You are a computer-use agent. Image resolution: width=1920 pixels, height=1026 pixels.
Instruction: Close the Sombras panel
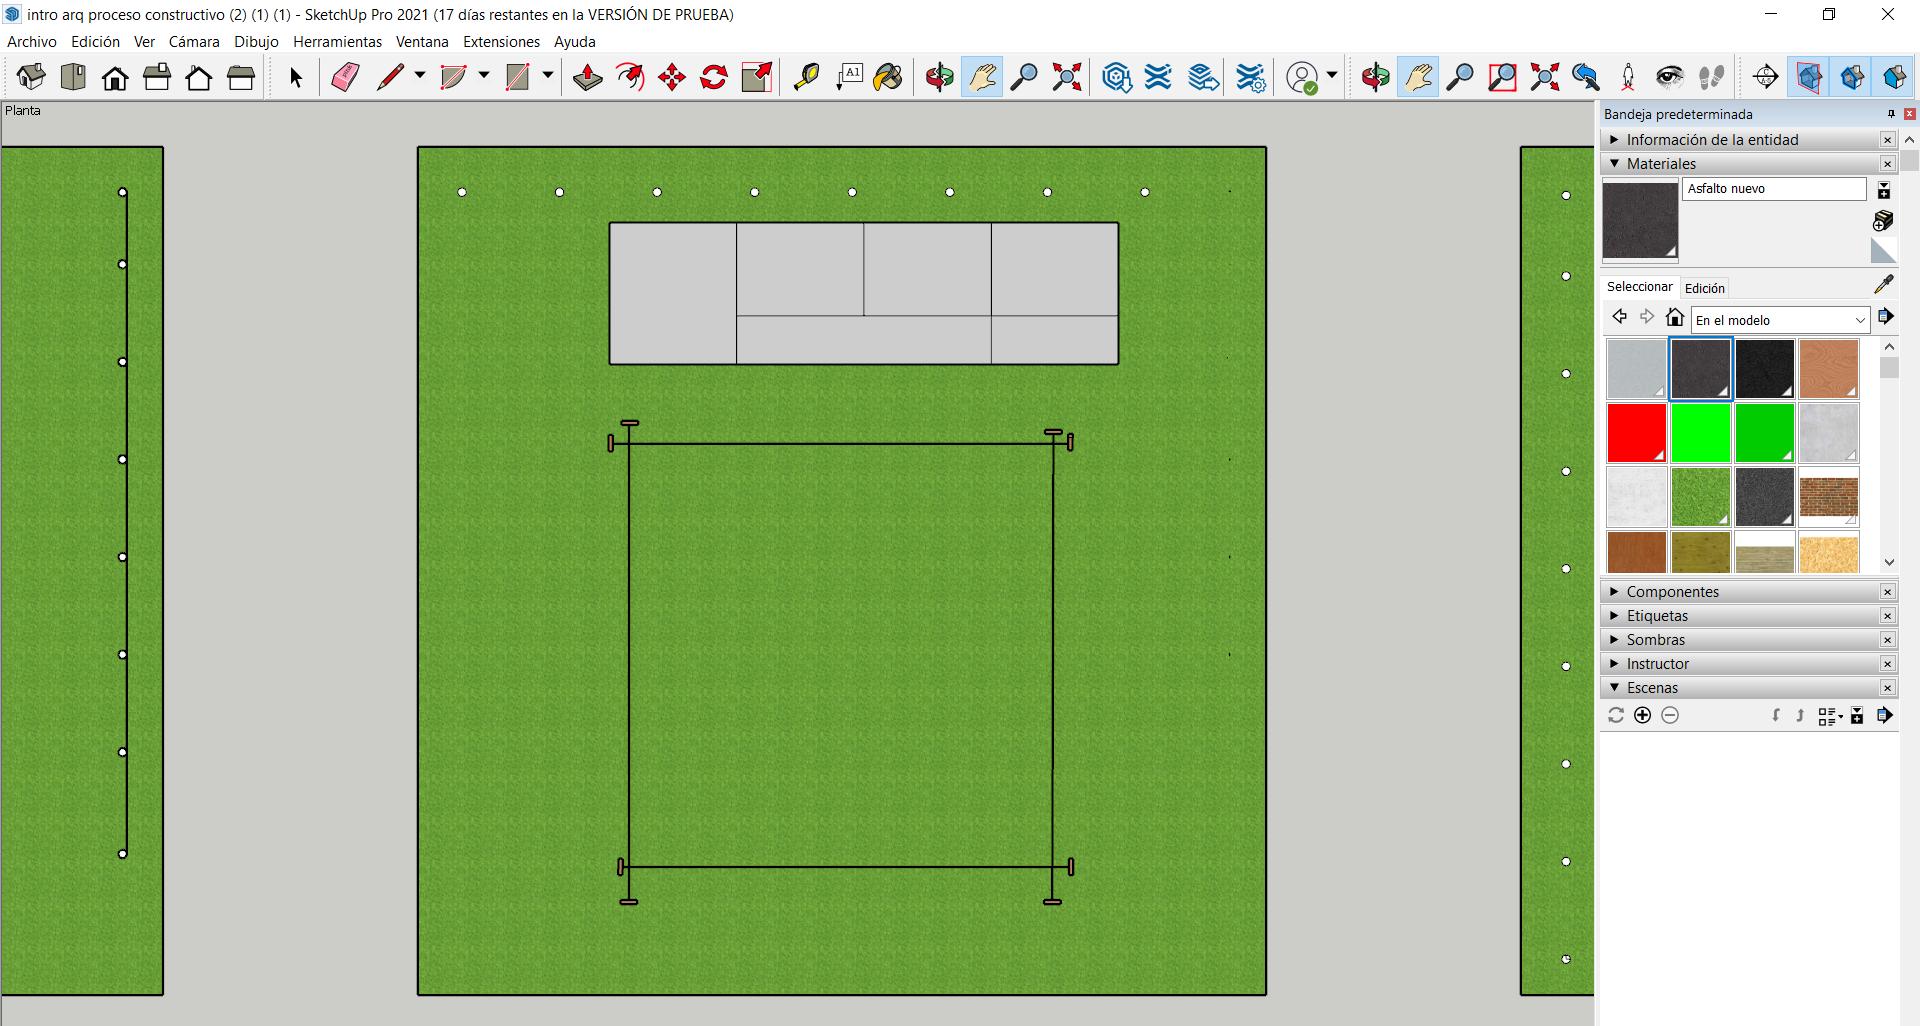tap(1887, 640)
